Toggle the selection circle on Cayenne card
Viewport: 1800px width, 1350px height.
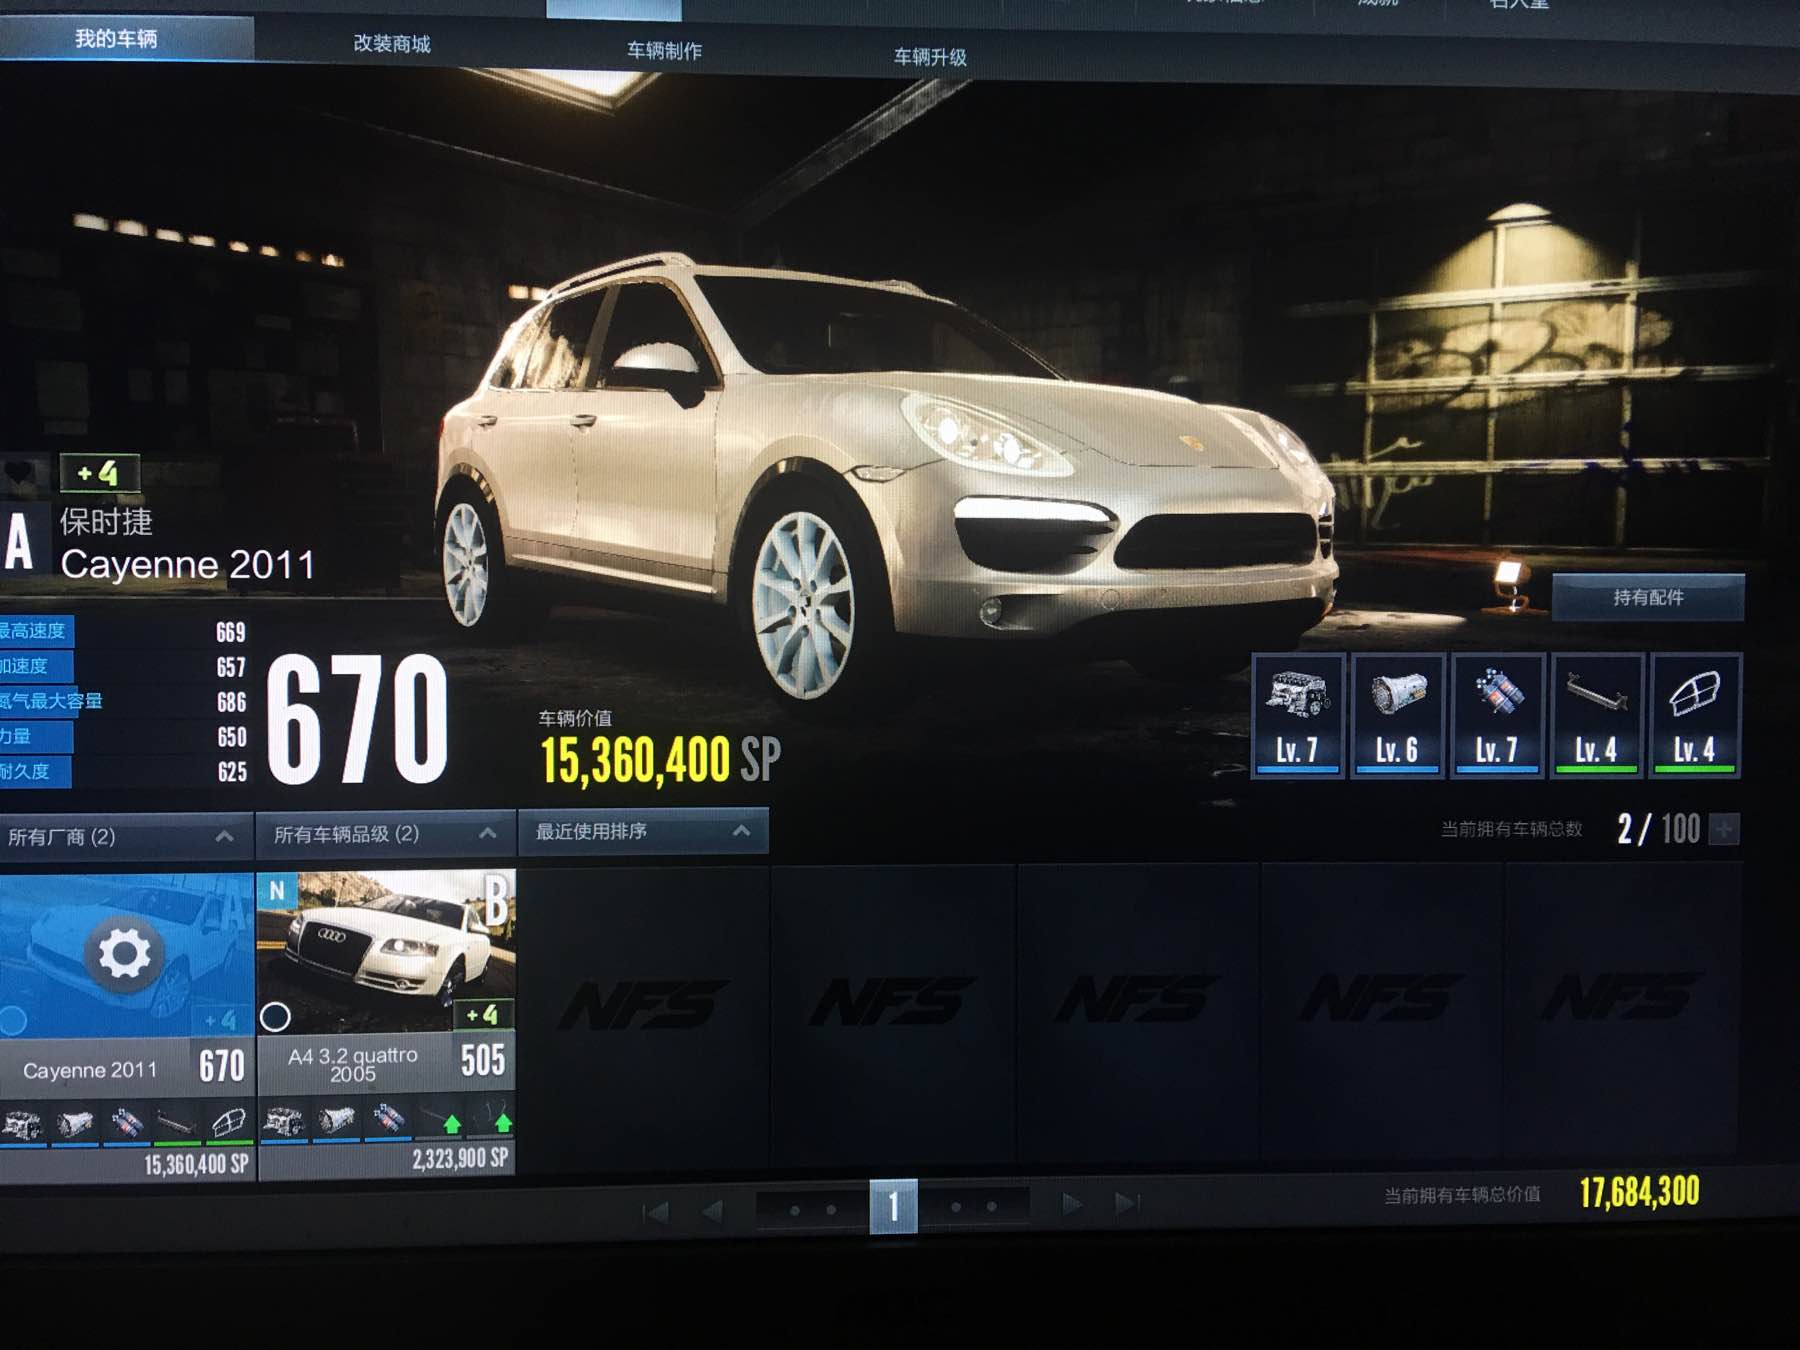[12, 1021]
